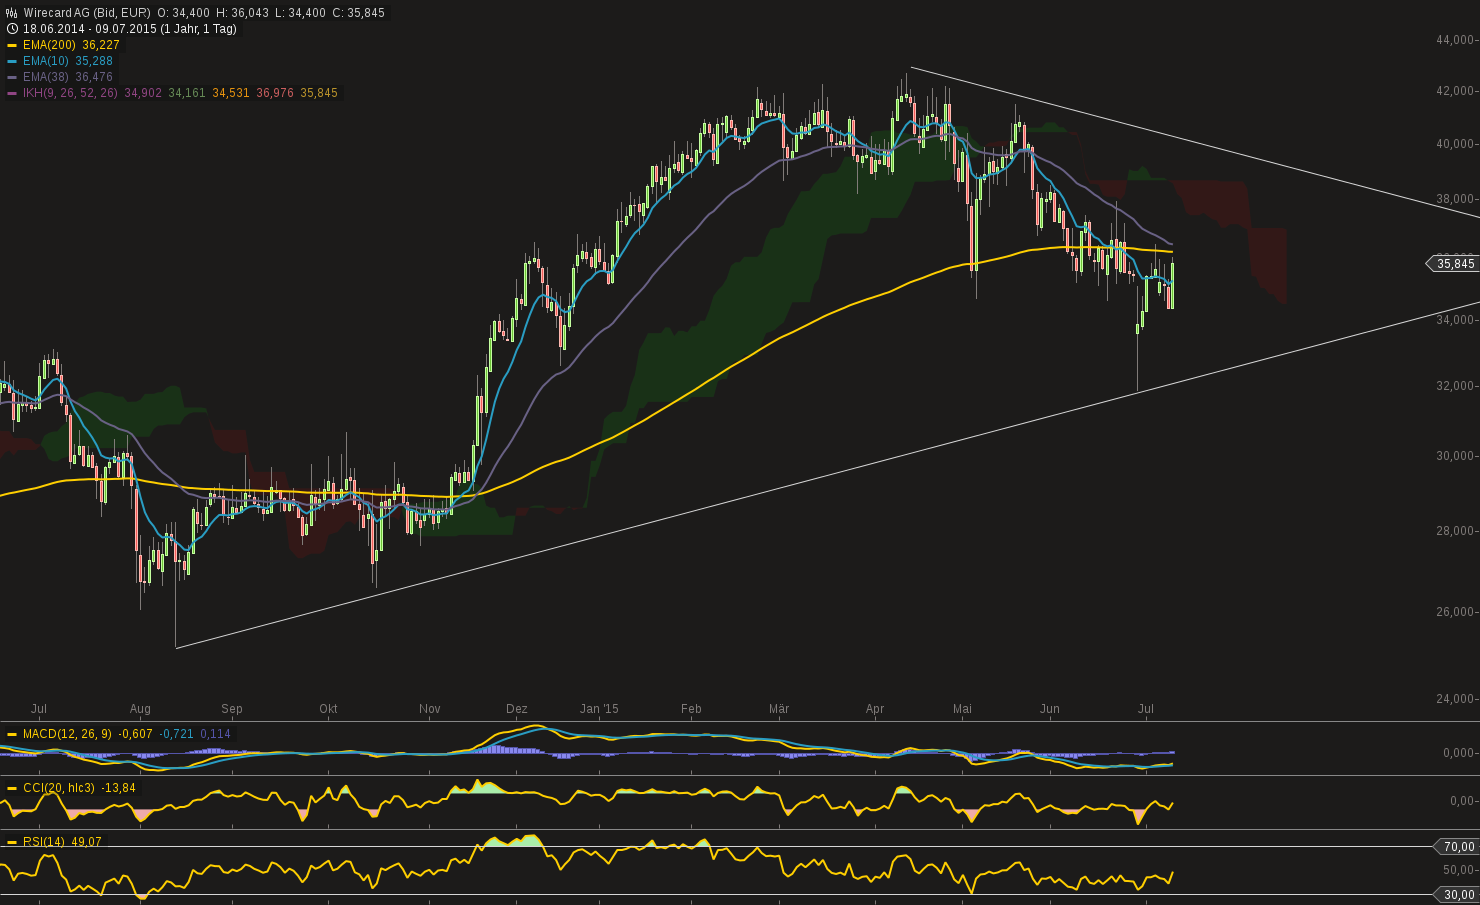Screen dimensions: 1480x905
Task: Select the MACD(12, 26, 9) indicator label
Action: pos(67,734)
